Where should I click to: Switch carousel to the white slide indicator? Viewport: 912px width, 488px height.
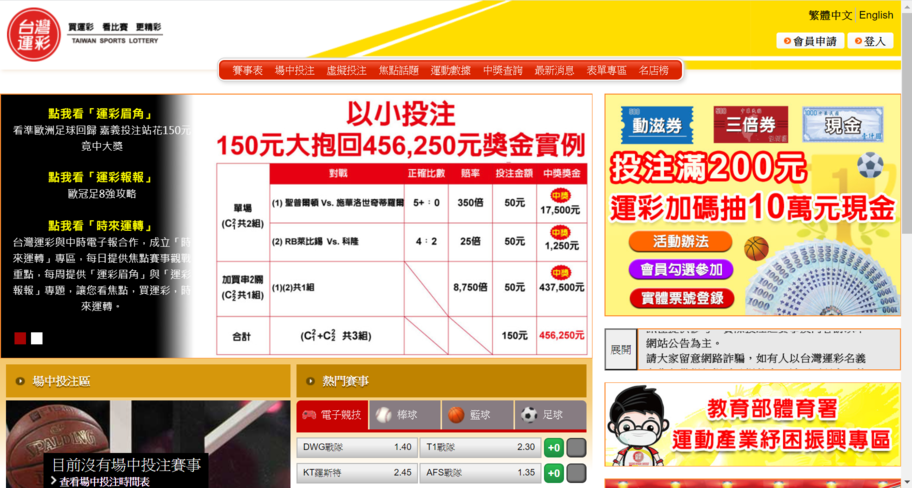coord(37,338)
